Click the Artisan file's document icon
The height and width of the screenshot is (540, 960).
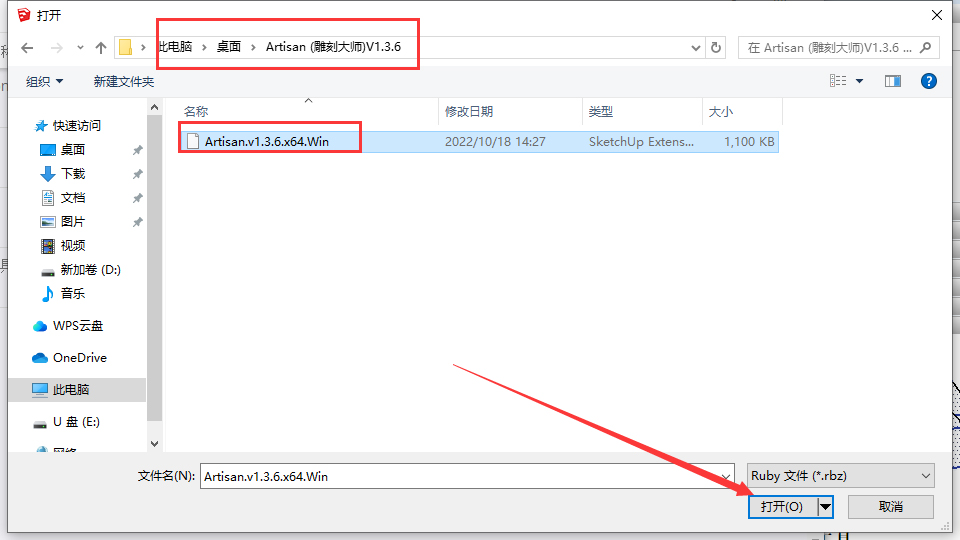tap(193, 141)
